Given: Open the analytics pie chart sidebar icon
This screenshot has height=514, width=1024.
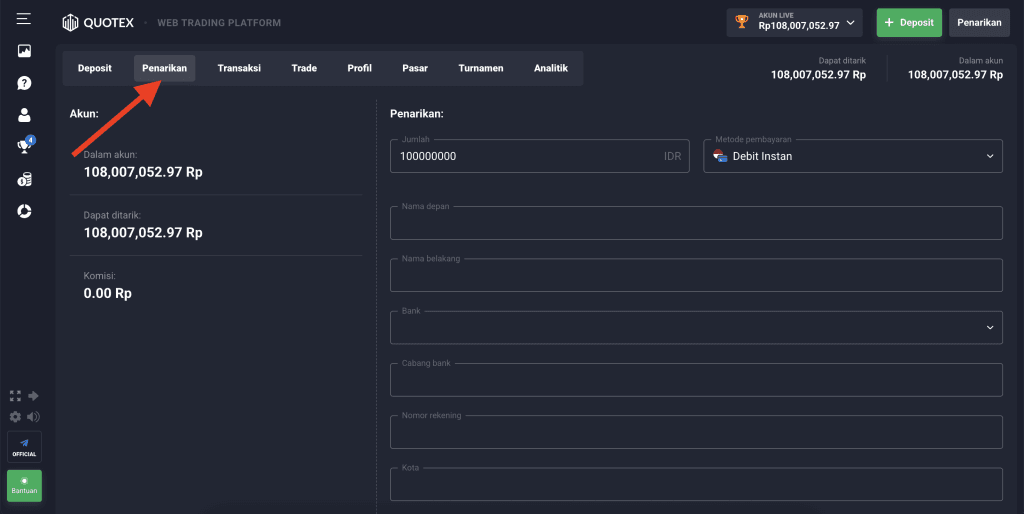Looking at the screenshot, I should 24,211.
